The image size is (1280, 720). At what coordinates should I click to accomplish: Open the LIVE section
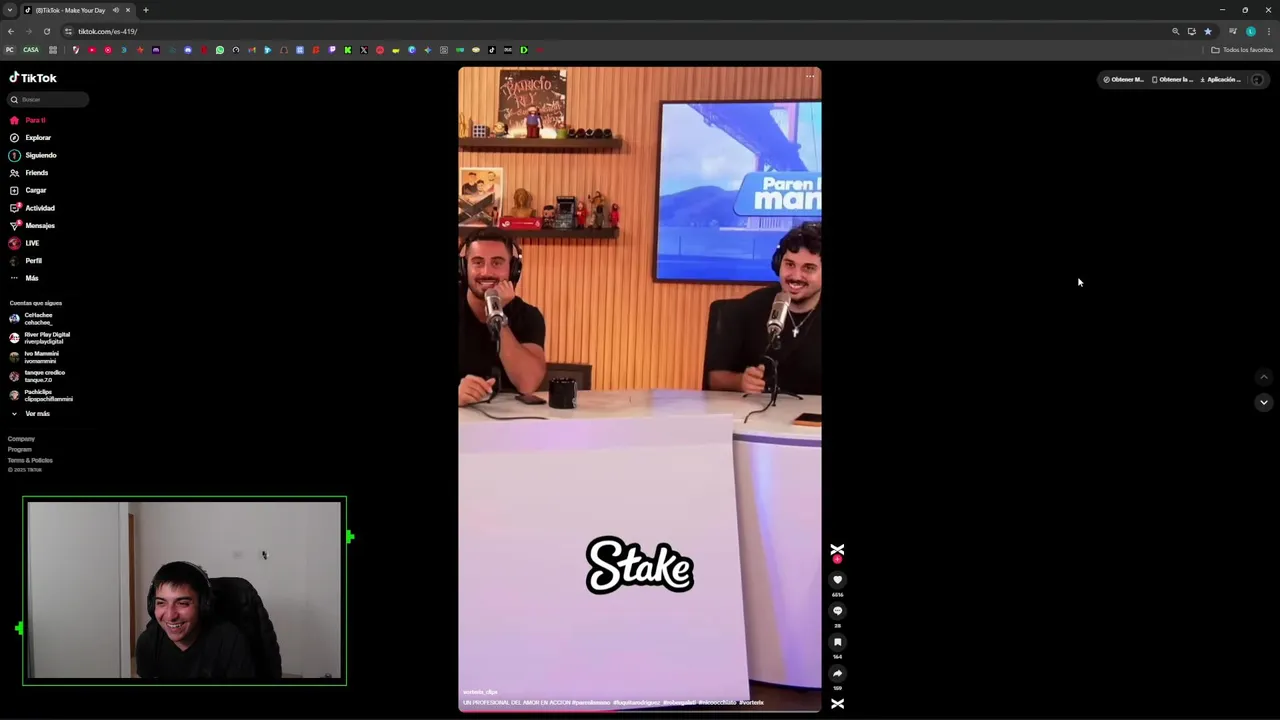25,243
